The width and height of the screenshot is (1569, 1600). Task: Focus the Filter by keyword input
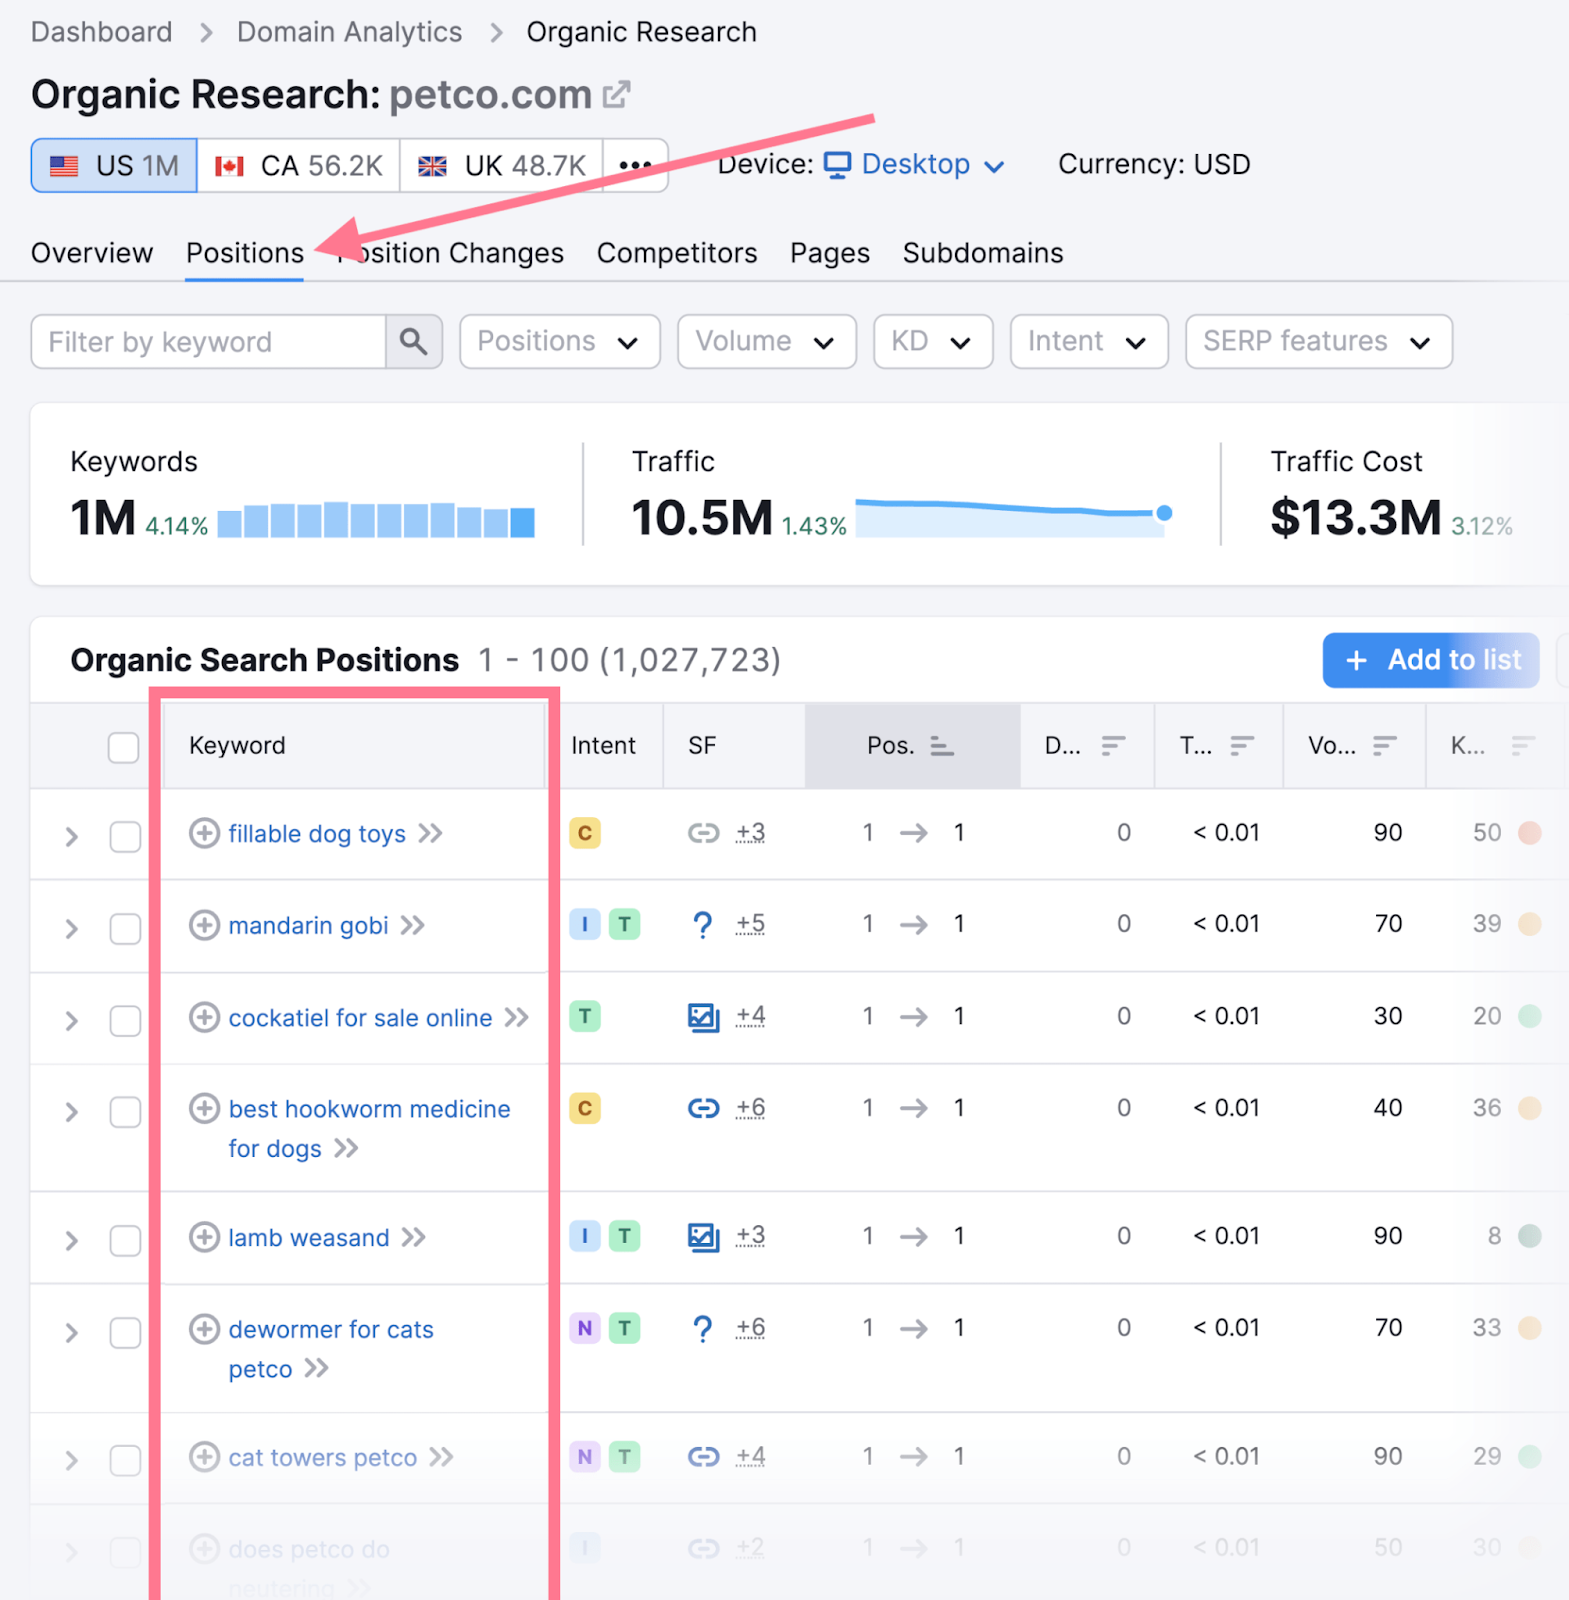click(209, 342)
